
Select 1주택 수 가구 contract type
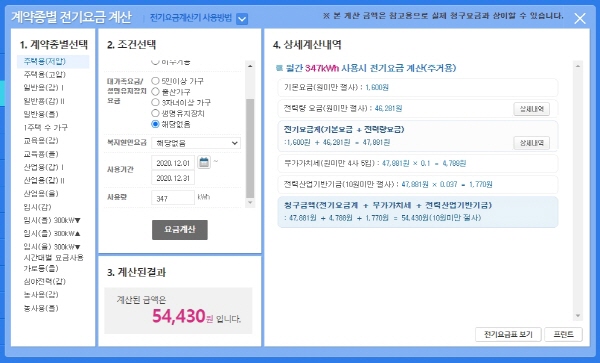coord(46,127)
